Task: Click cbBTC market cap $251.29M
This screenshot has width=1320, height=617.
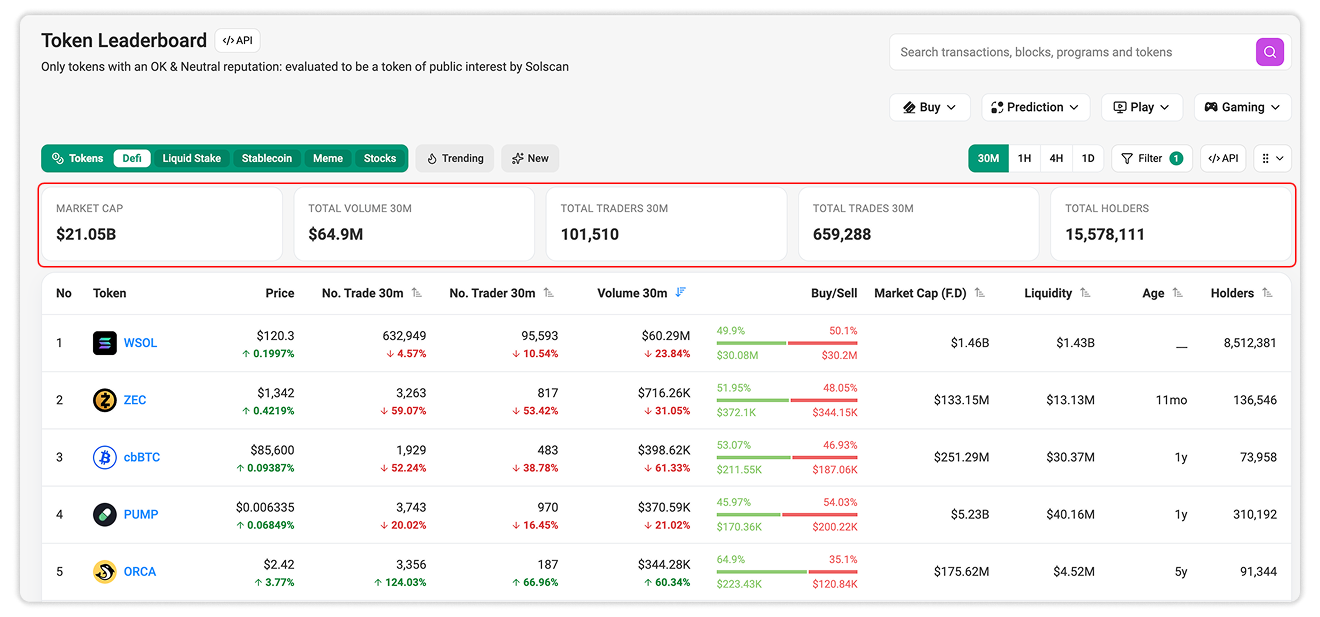Action: (x=961, y=457)
